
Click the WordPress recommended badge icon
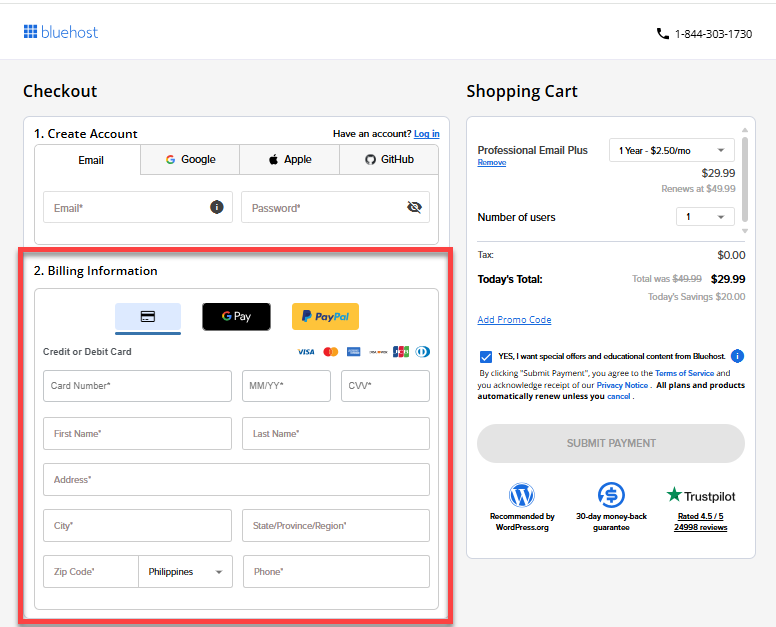coord(522,495)
